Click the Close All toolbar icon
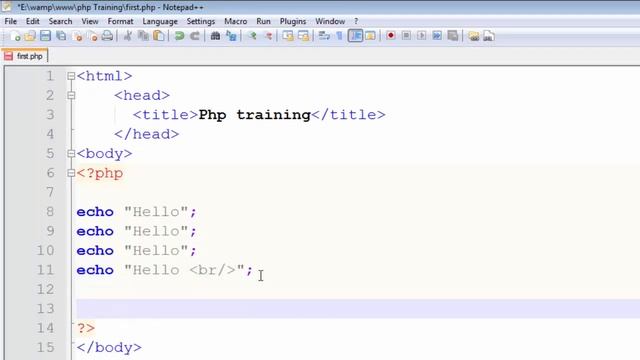 (92, 36)
